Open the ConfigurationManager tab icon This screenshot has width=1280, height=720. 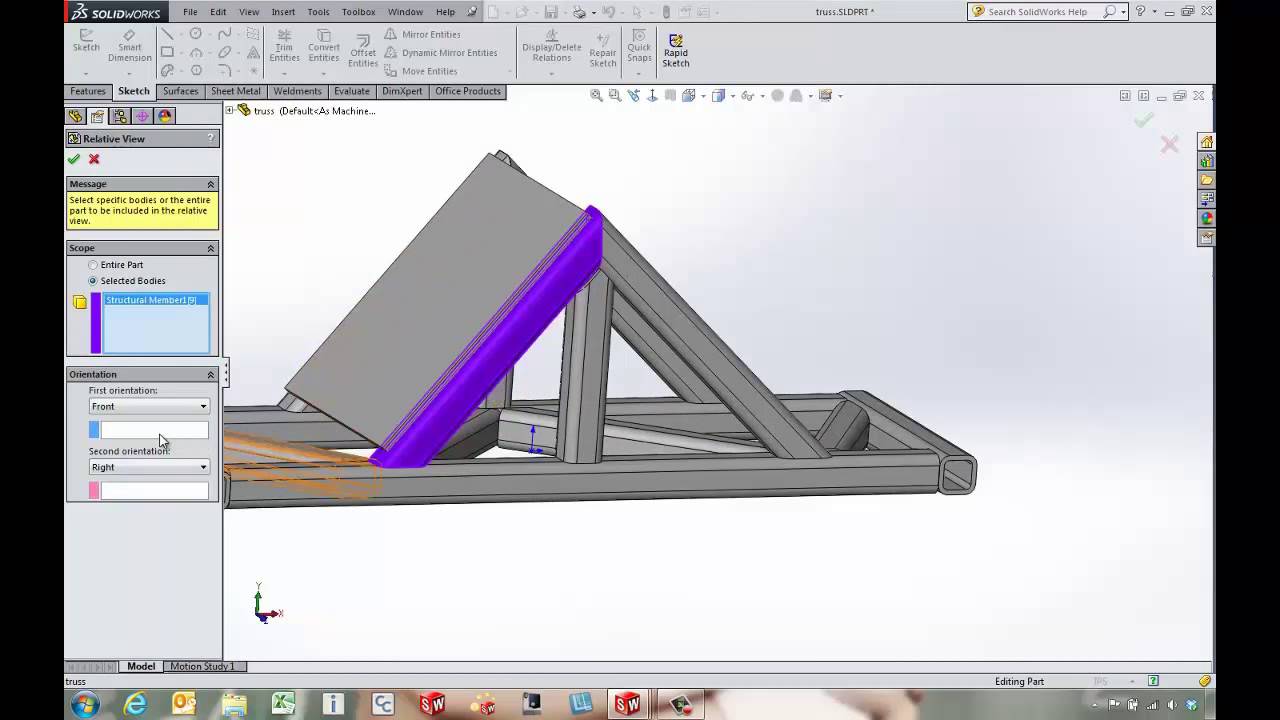click(x=120, y=116)
